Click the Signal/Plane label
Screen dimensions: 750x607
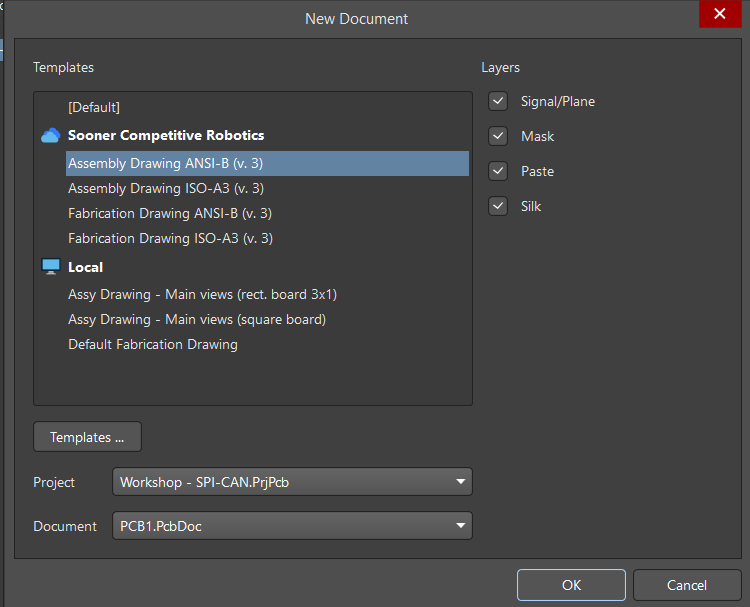(x=558, y=101)
